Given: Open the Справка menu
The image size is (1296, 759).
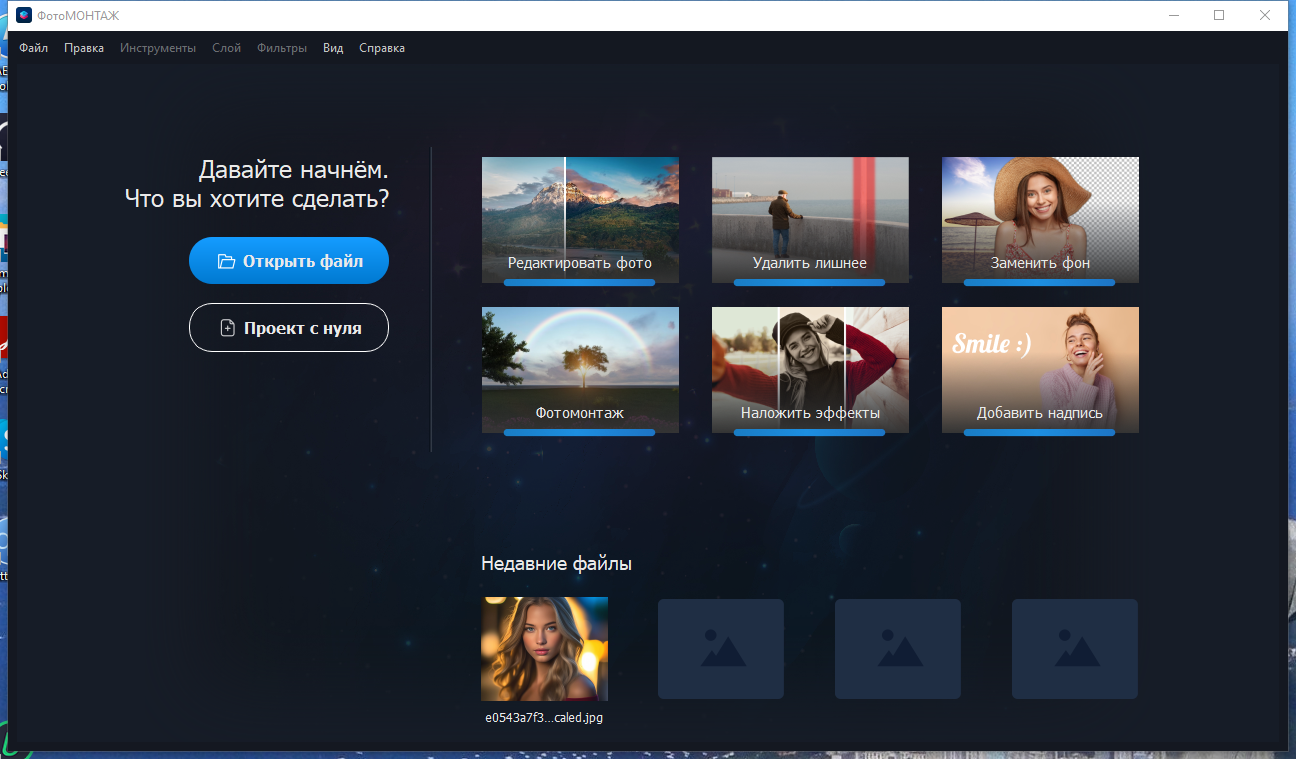Looking at the screenshot, I should tap(382, 48).
